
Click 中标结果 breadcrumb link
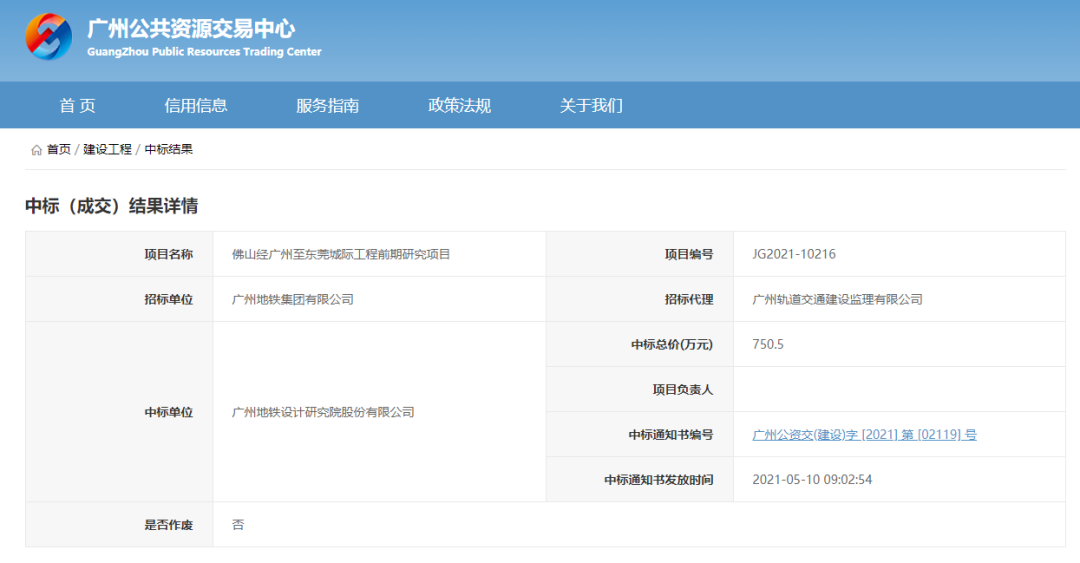click(x=168, y=149)
